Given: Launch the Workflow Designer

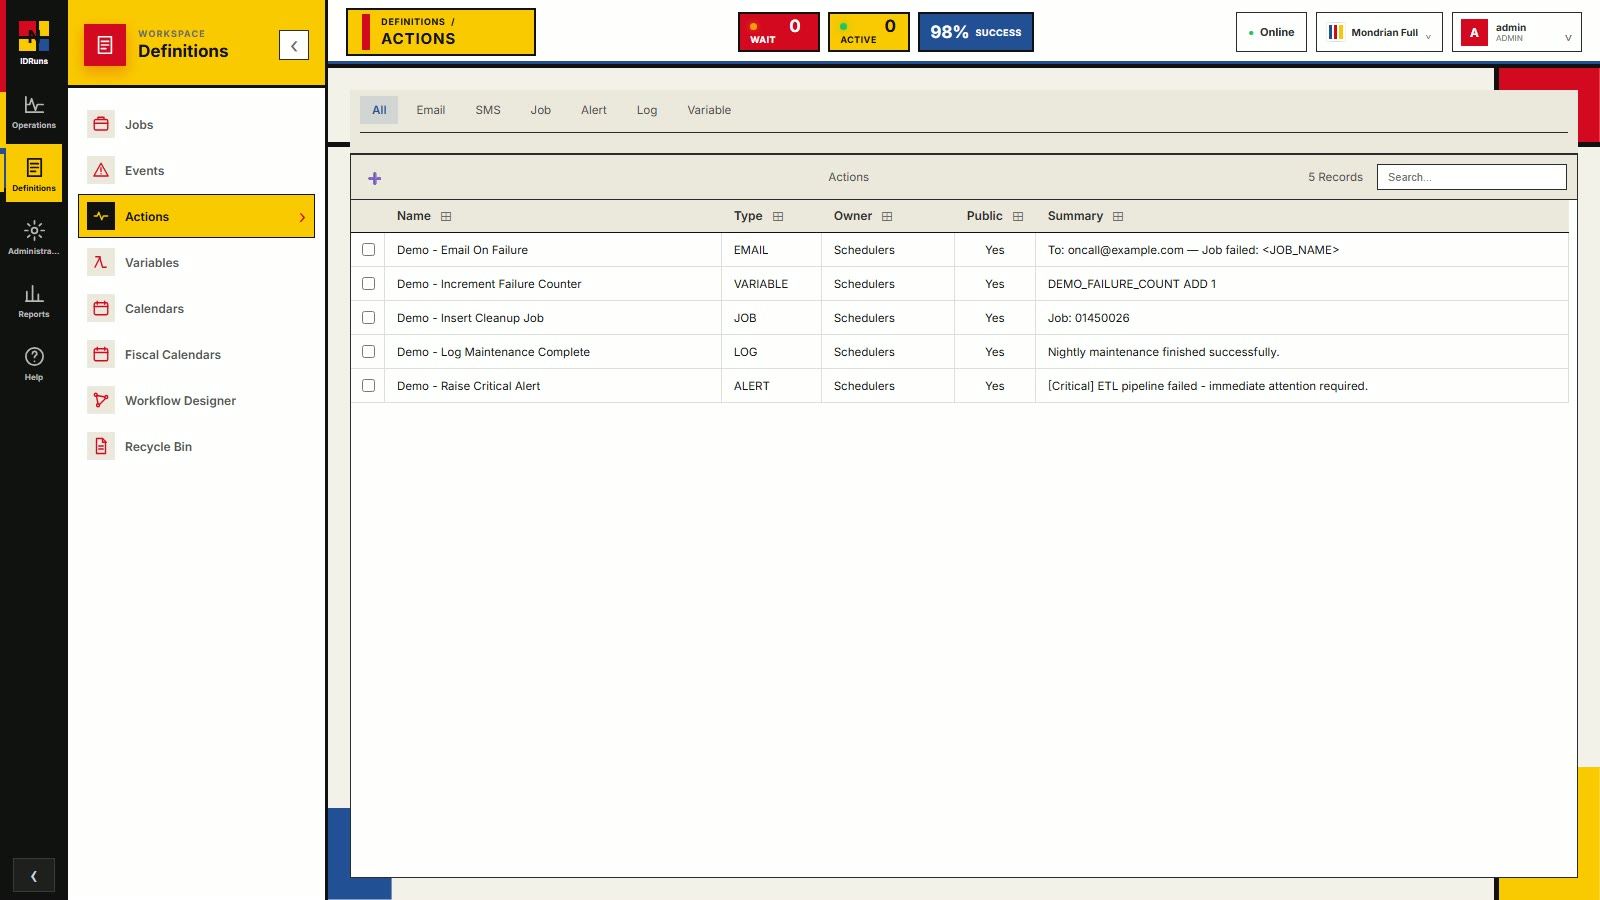Looking at the screenshot, I should click(196, 401).
